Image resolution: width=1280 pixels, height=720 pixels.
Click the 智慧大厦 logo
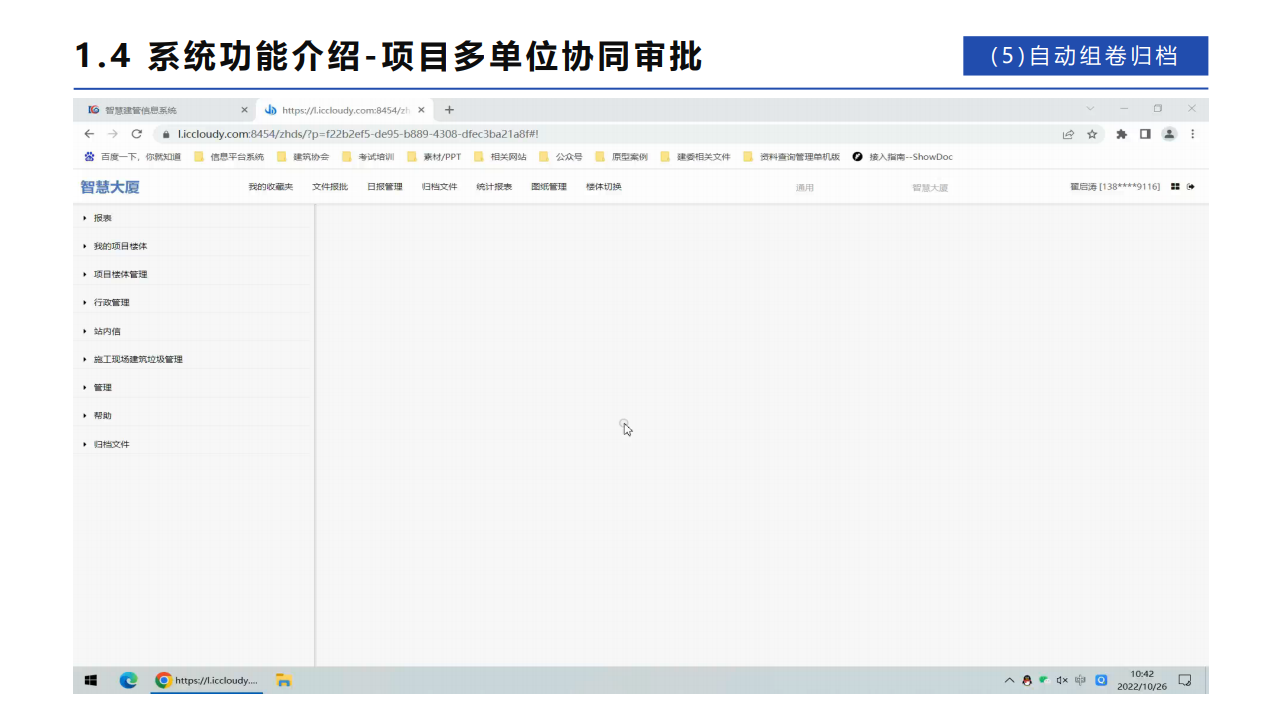[110, 187]
